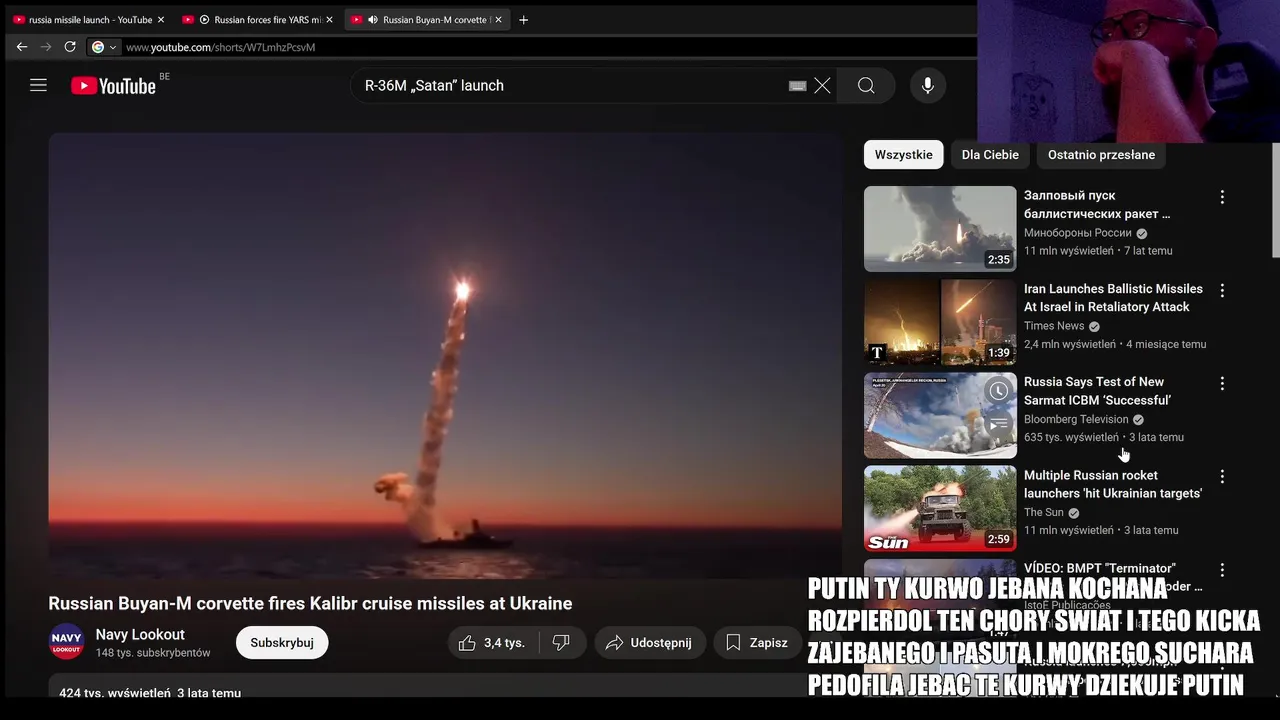This screenshot has width=1280, height=720.
Task: Click the video player to pause
Action: click(x=445, y=356)
